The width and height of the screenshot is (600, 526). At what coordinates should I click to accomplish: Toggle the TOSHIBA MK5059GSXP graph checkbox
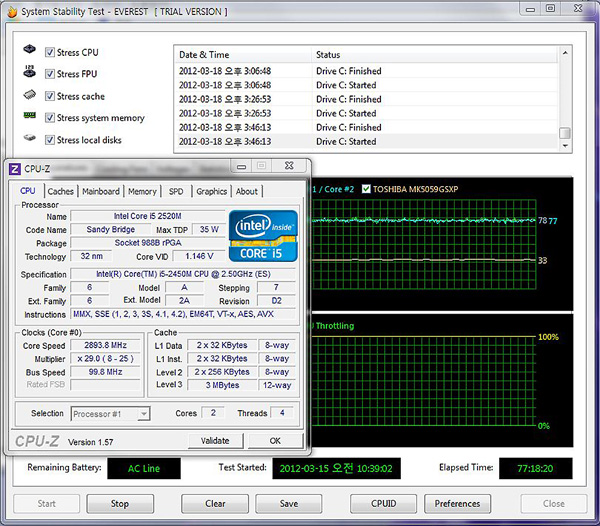tap(366, 189)
